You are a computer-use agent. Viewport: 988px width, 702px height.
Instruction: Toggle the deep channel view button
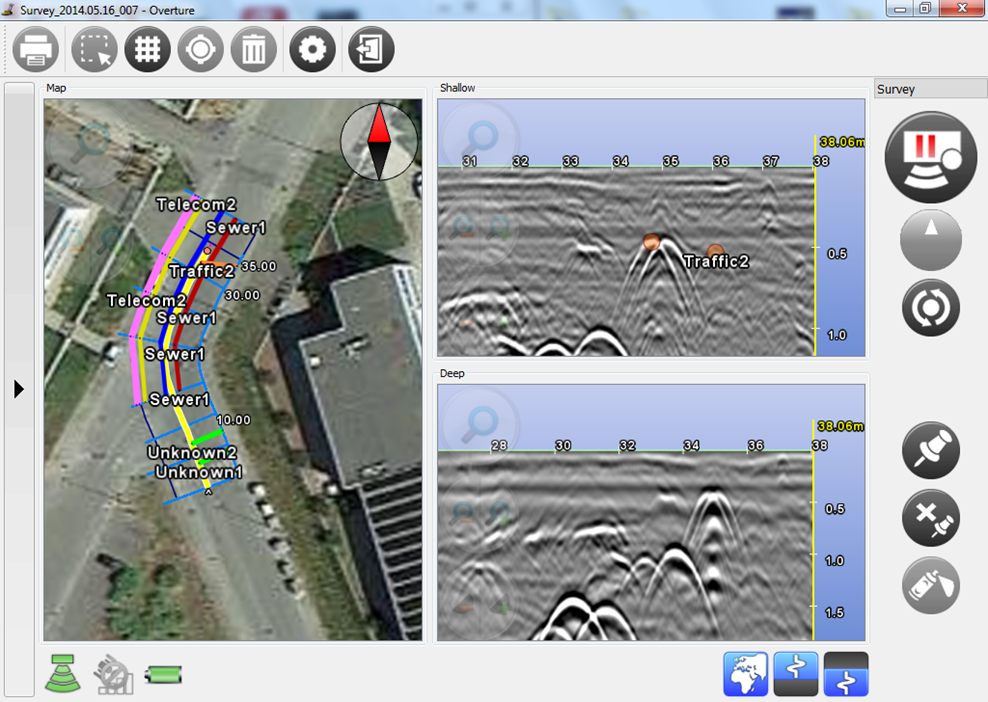(x=846, y=674)
